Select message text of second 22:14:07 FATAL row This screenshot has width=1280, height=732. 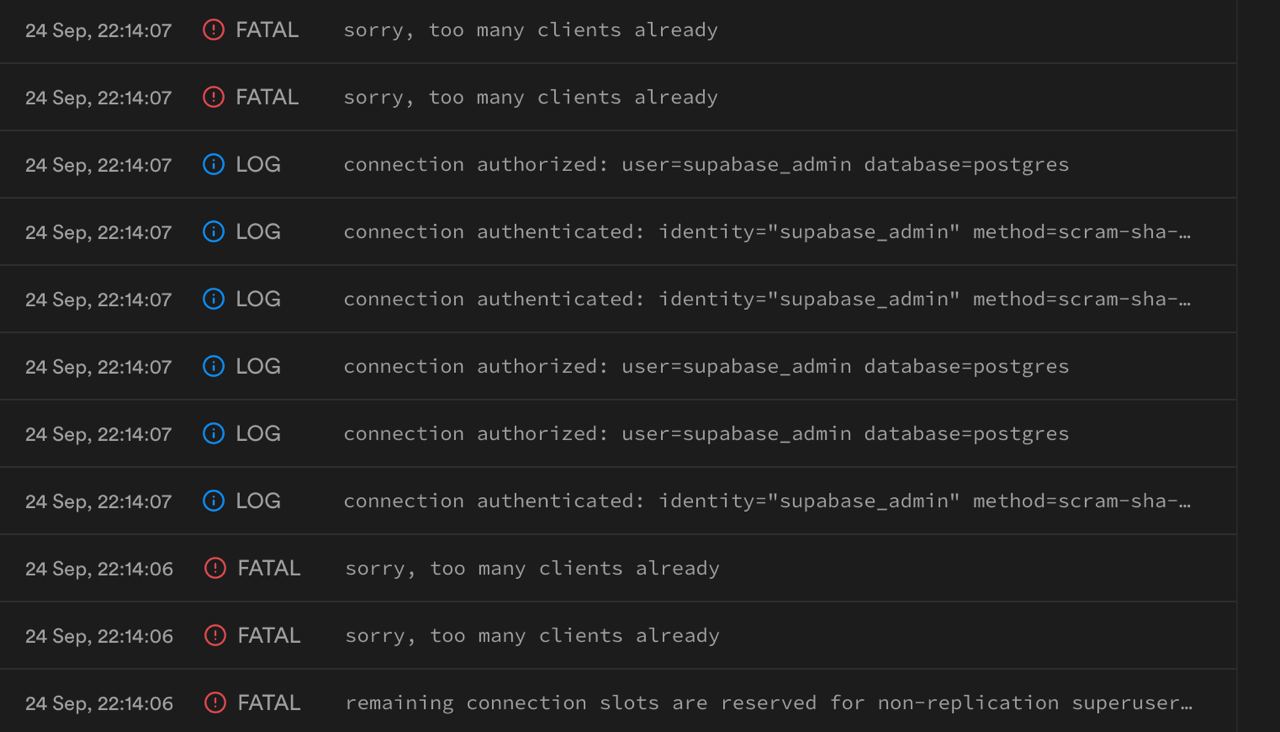click(530, 97)
